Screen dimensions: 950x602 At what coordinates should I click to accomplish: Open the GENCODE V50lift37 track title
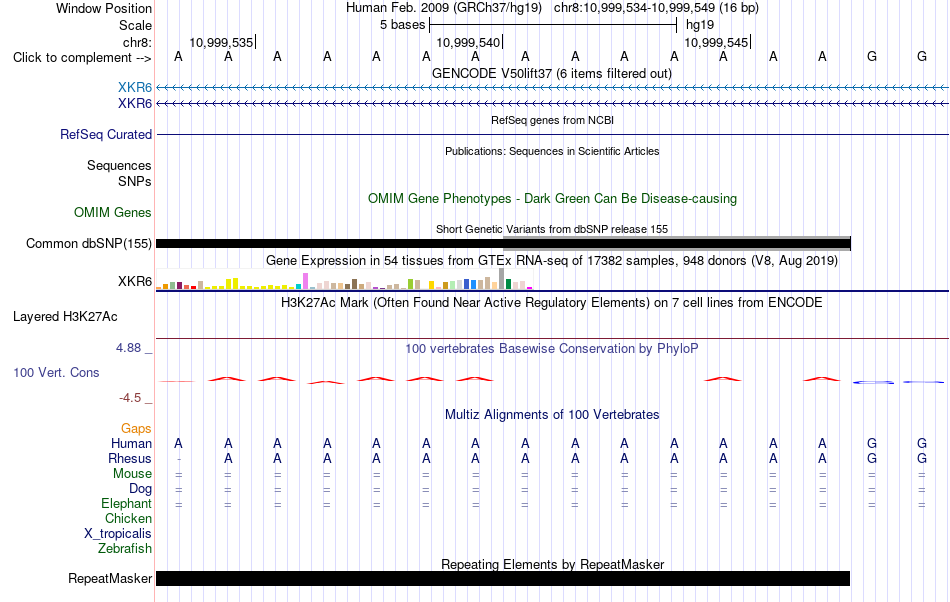tap(551, 74)
